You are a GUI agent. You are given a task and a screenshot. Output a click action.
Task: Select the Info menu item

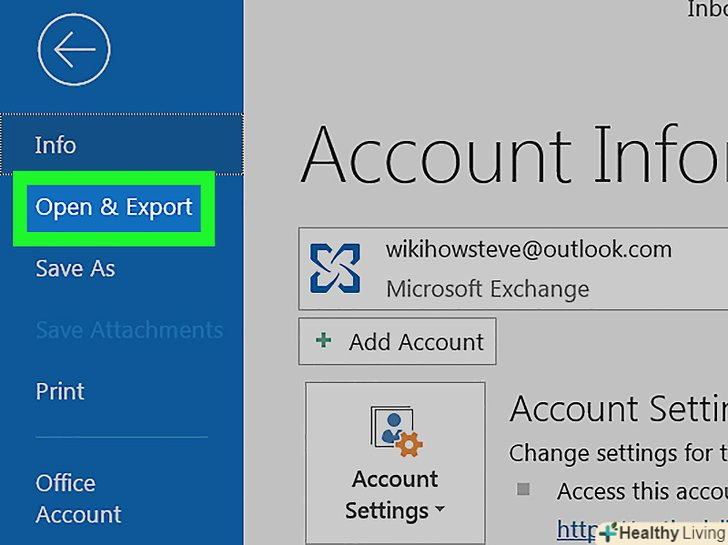(x=122, y=145)
